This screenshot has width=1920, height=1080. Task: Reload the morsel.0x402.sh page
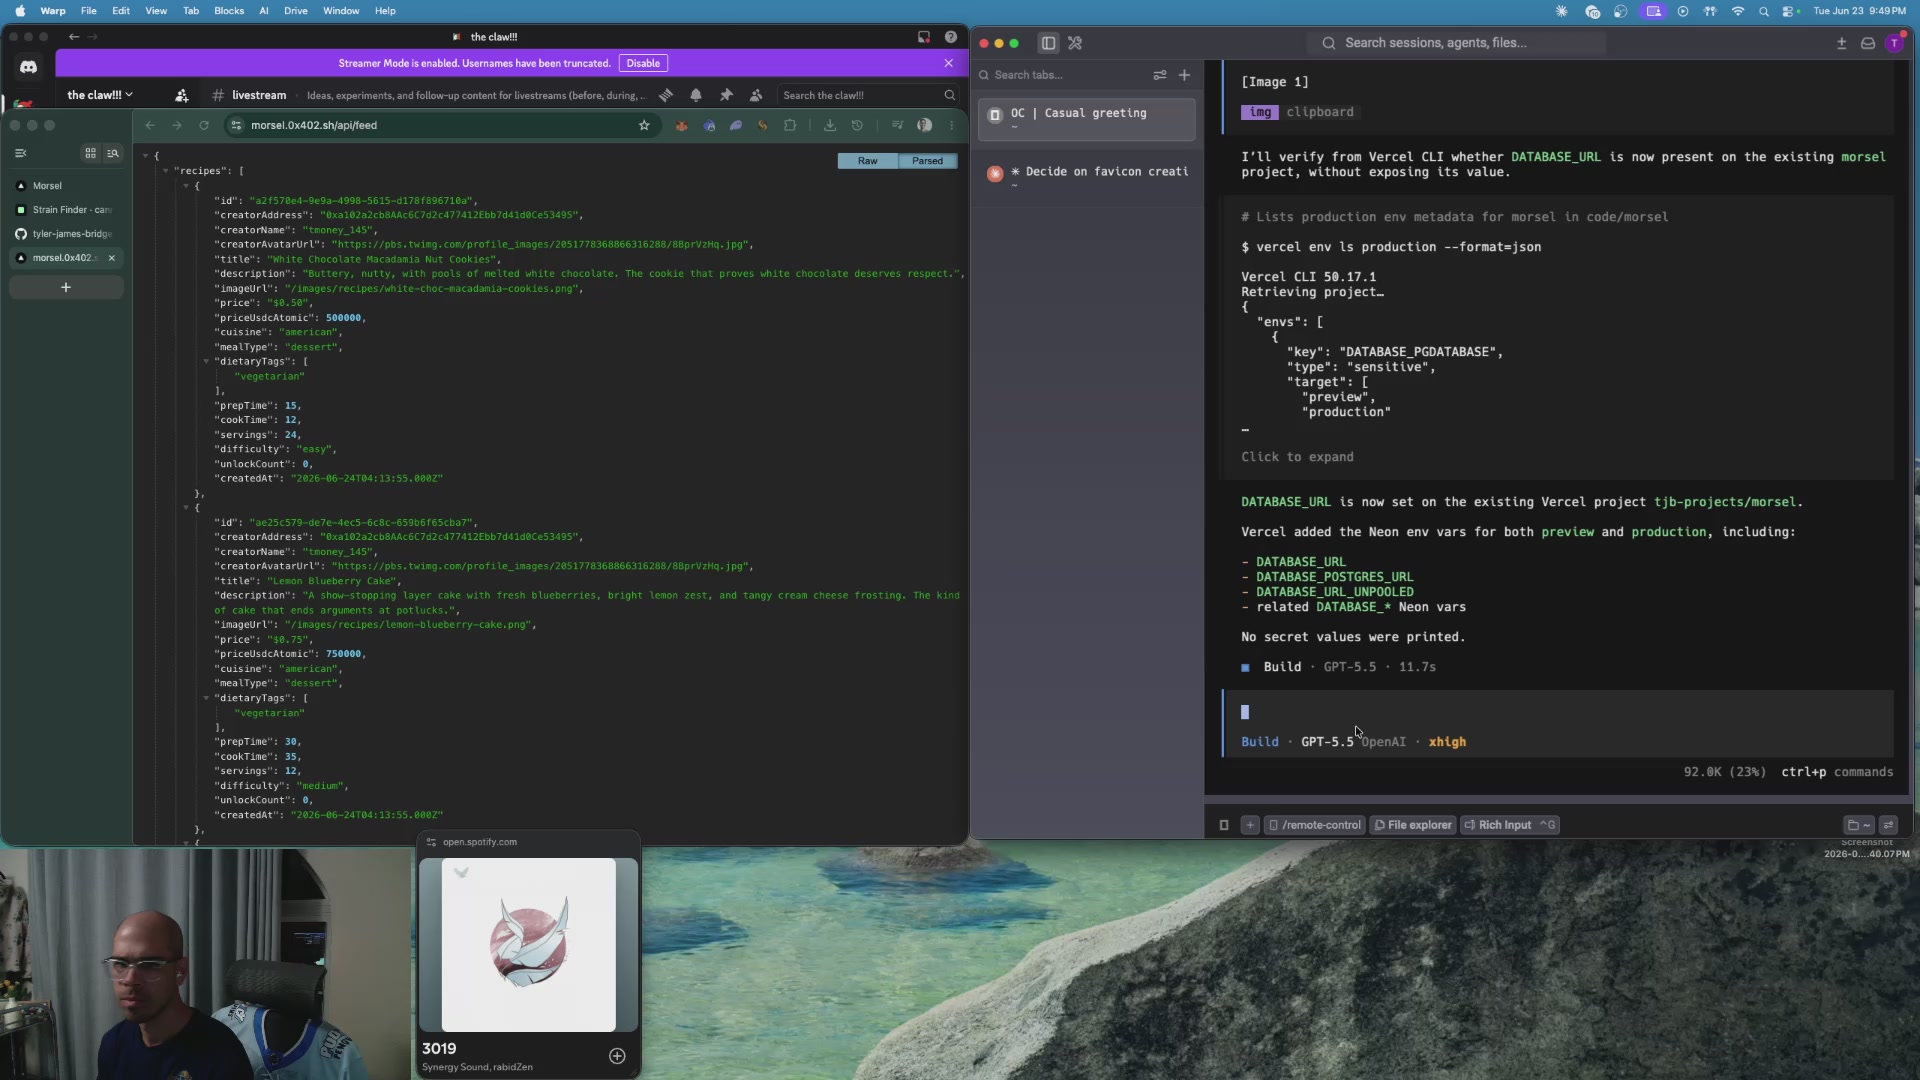click(204, 125)
